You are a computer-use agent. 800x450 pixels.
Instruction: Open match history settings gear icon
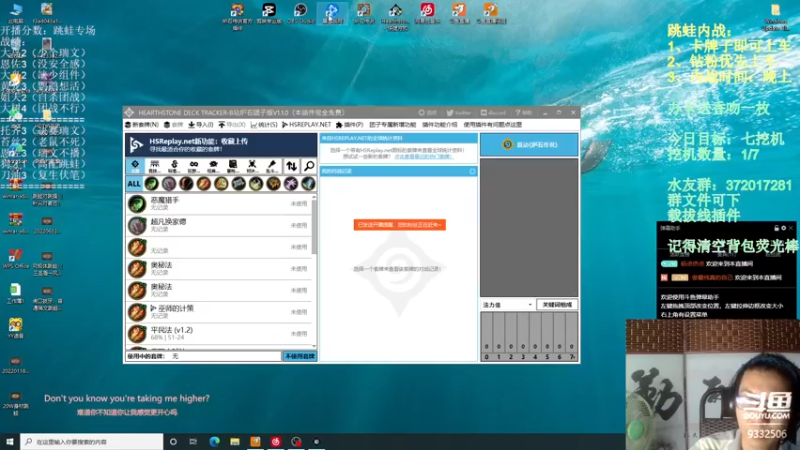pos(472,171)
